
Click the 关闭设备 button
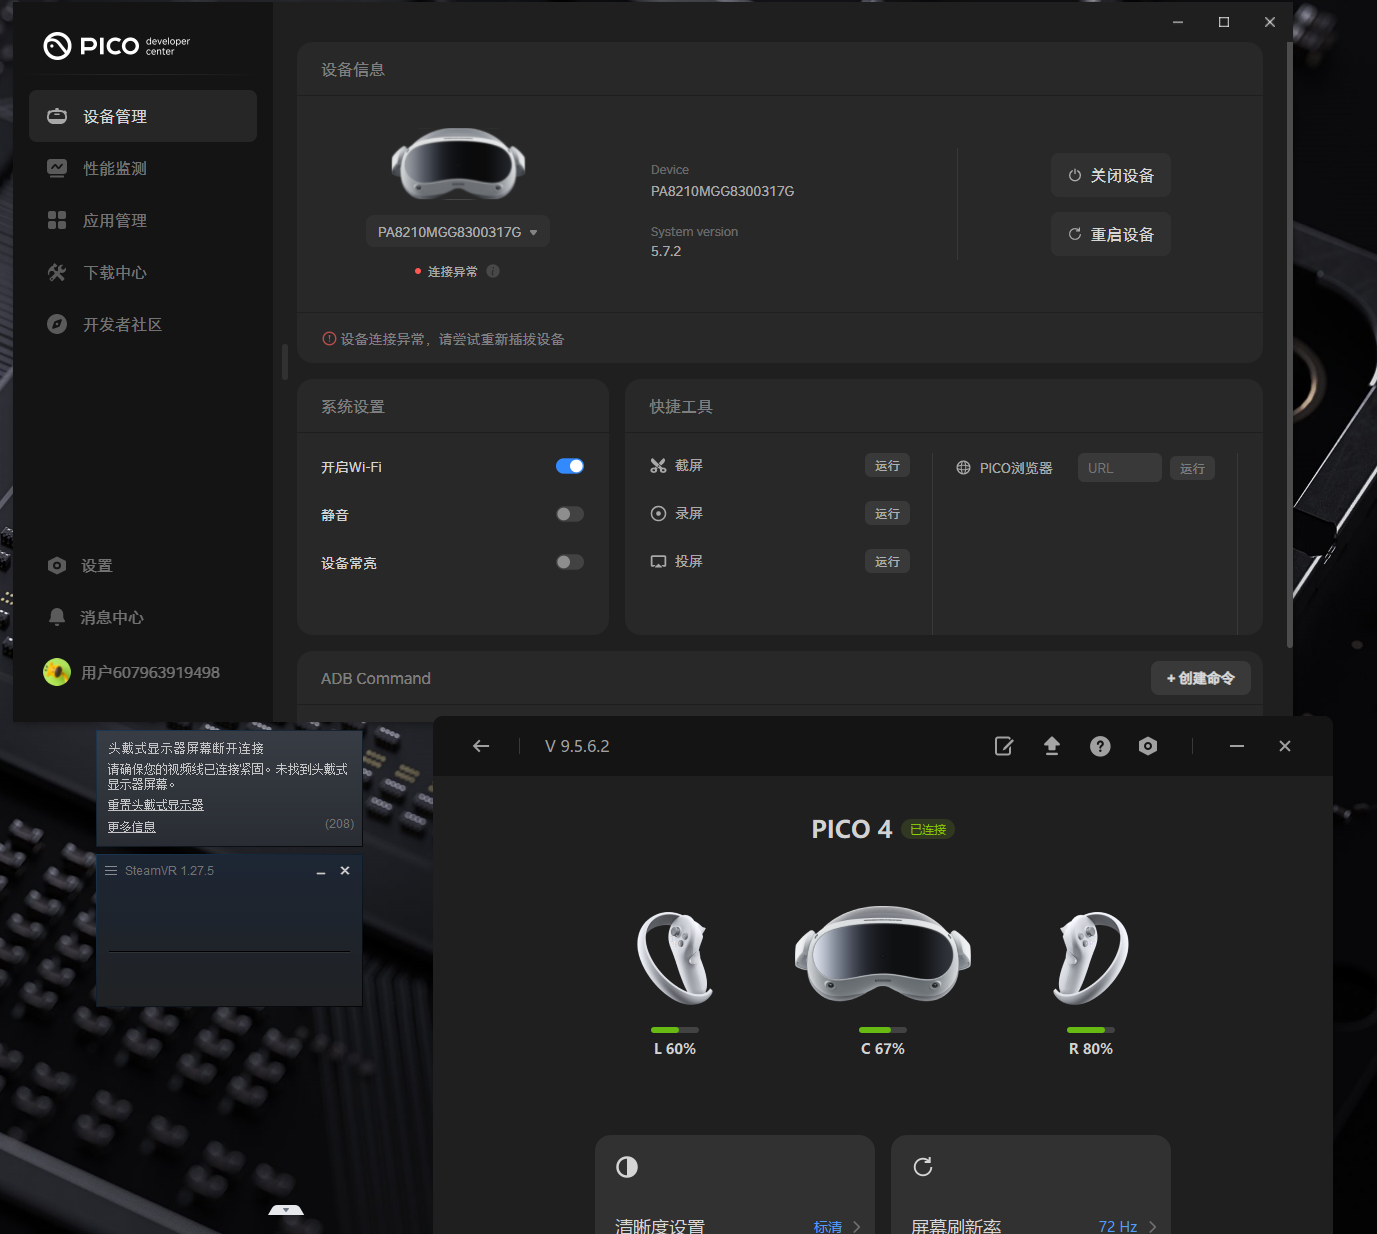click(x=1111, y=175)
